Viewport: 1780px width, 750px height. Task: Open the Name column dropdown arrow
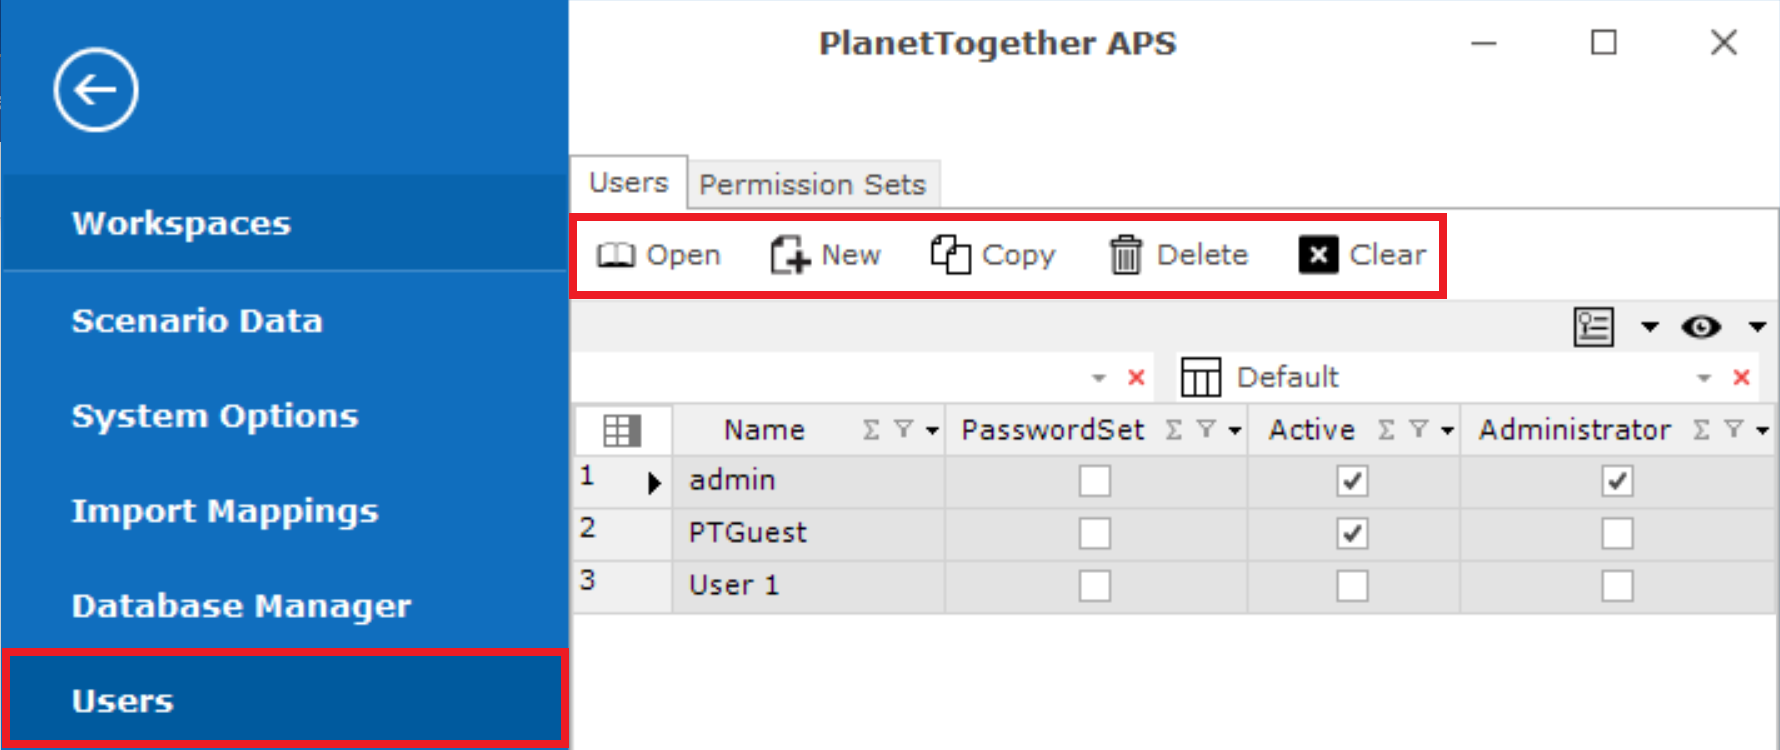coord(932,431)
